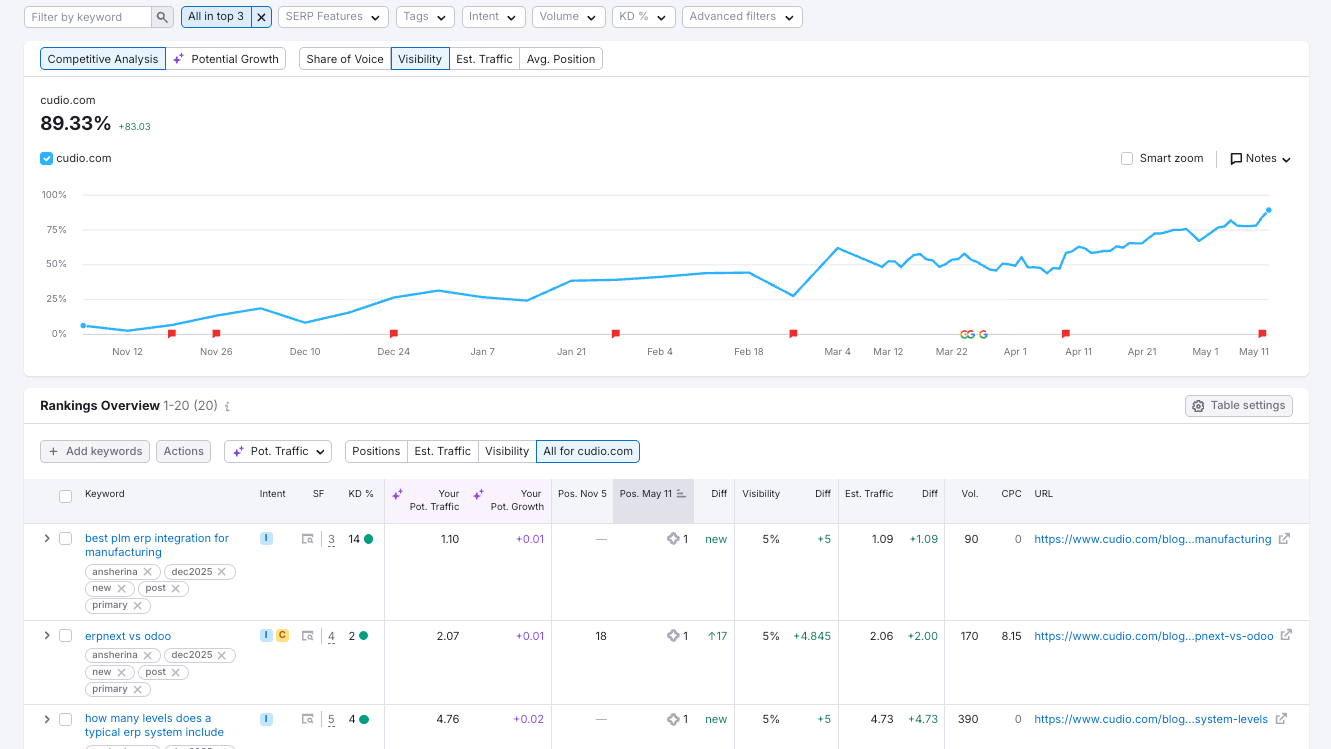The image size is (1331, 749).
Task: Select the Avg. Position chart tab
Action: [561, 59]
